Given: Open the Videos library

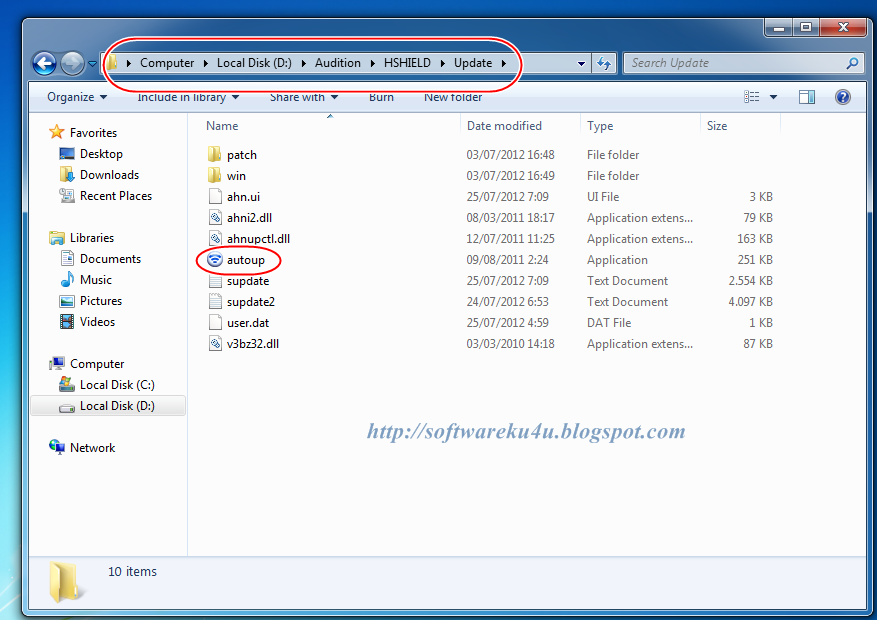Looking at the screenshot, I should point(97,321).
